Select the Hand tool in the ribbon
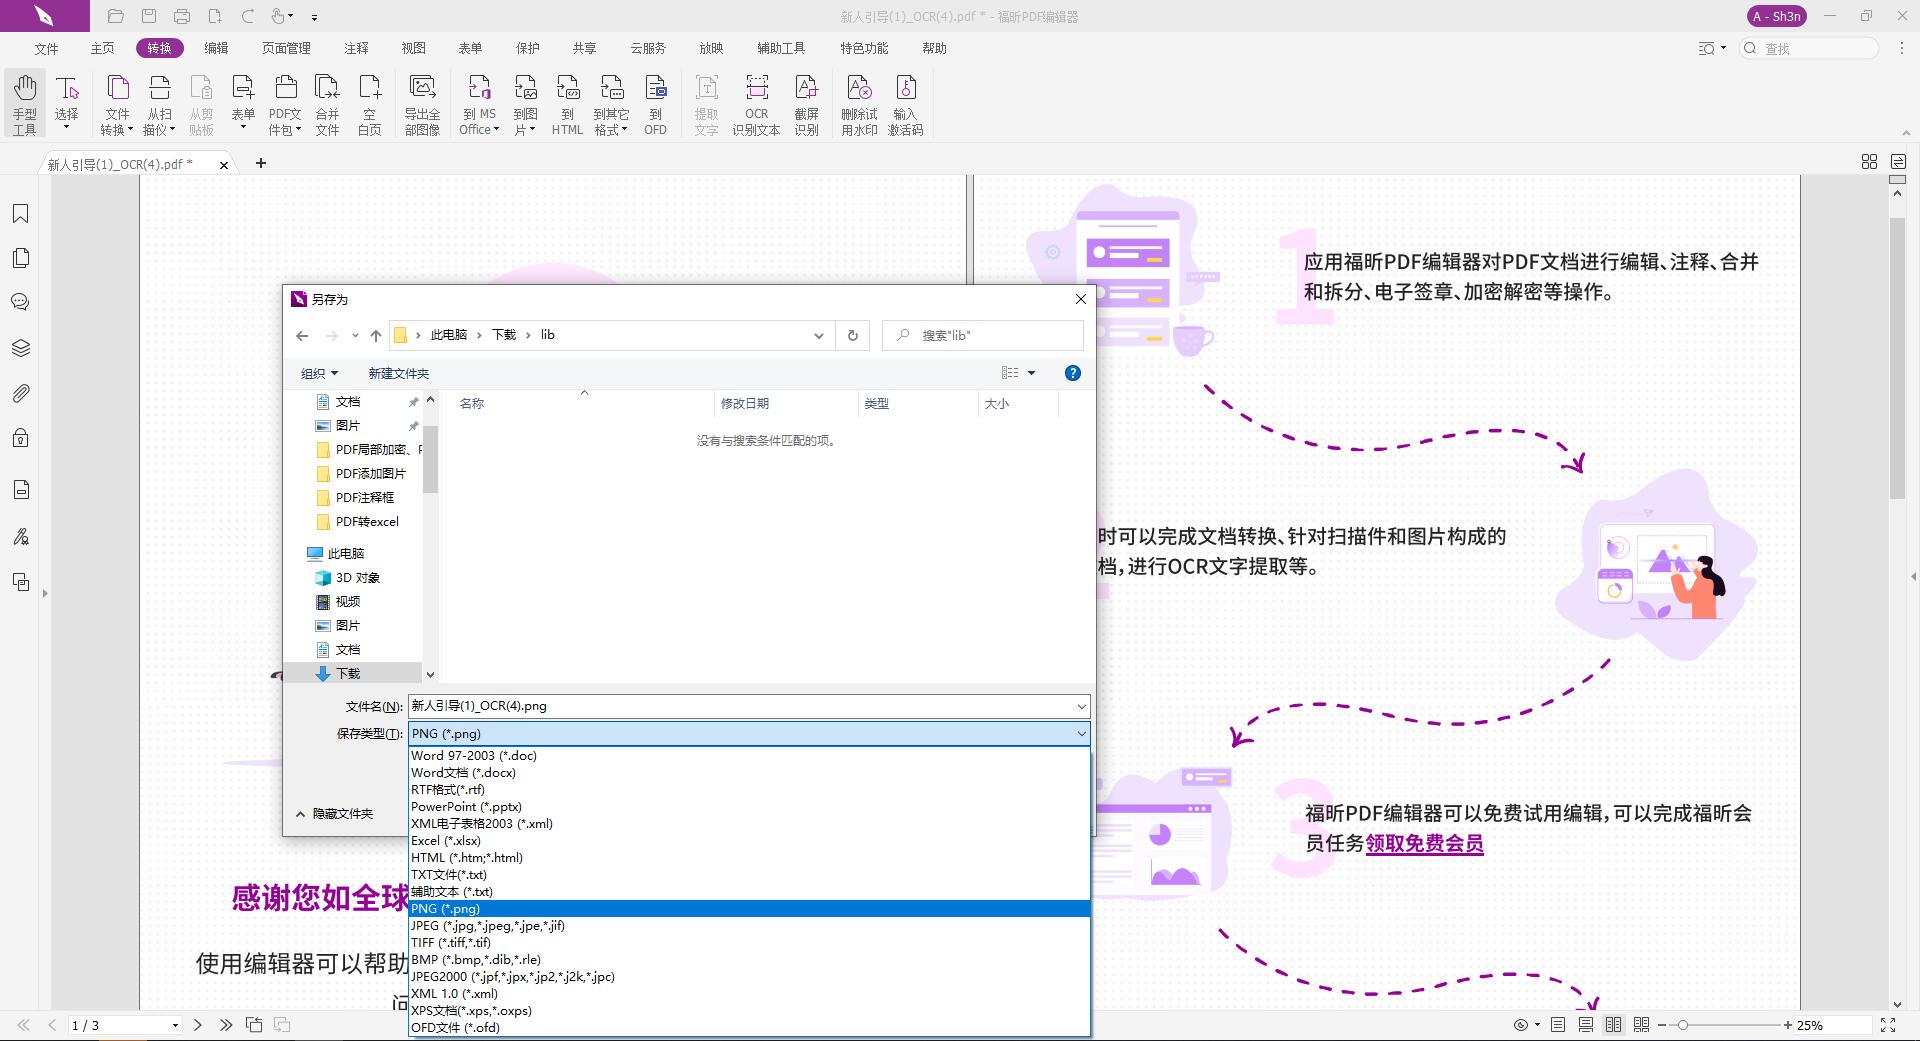The height and width of the screenshot is (1041, 1920). tap(24, 100)
